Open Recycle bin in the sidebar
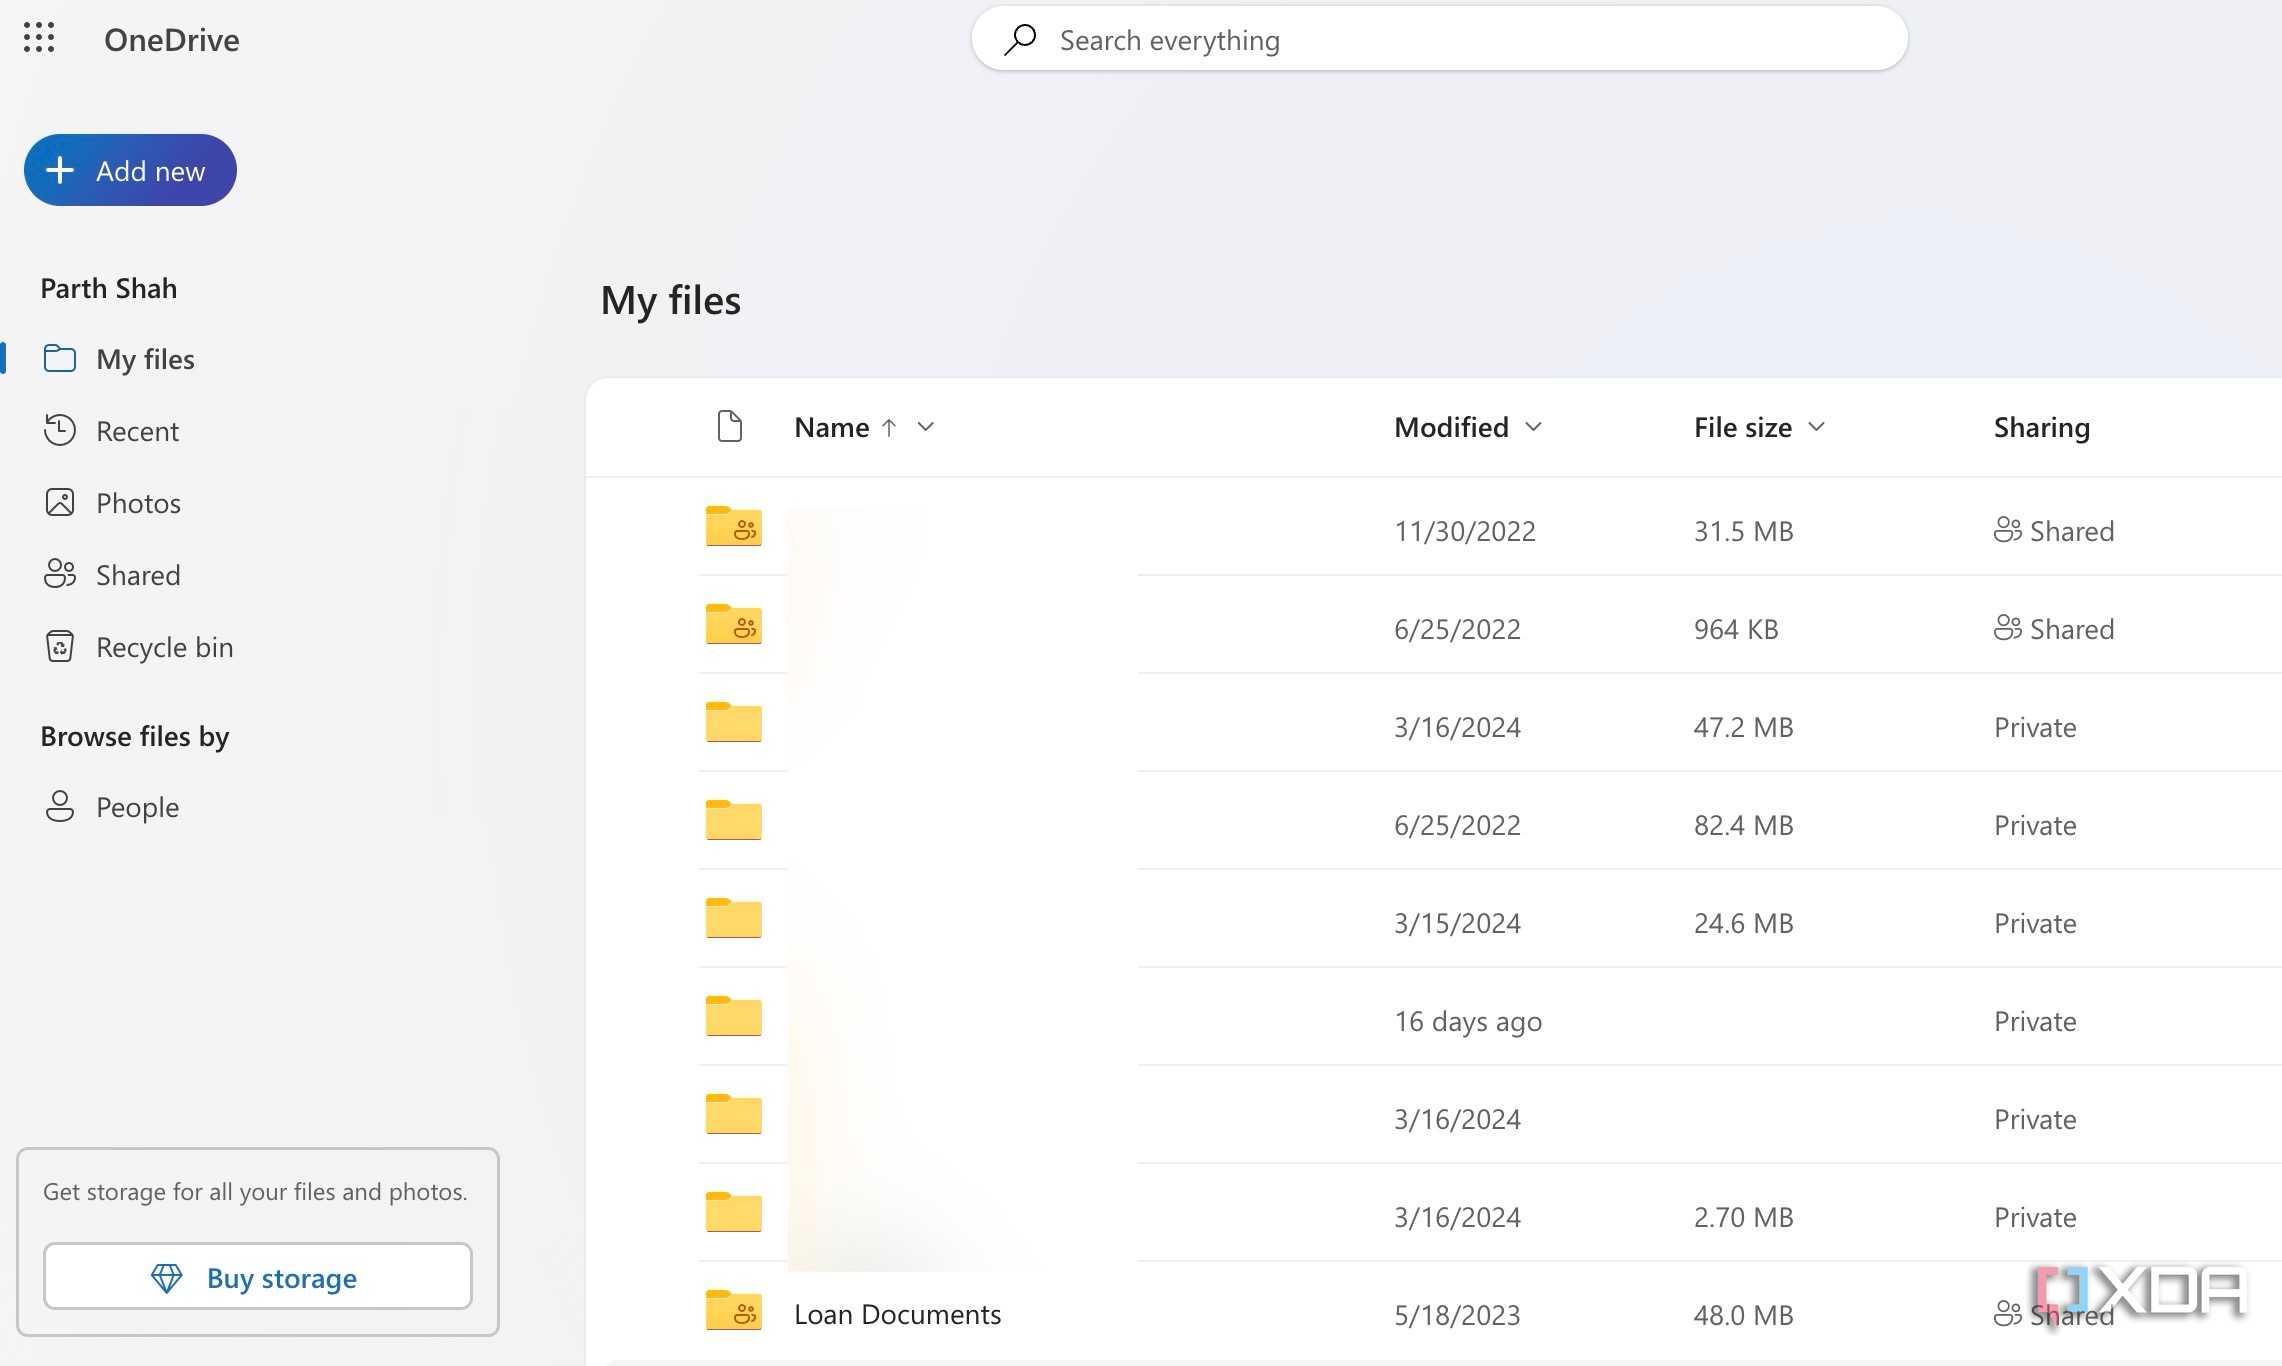Image resolution: width=2282 pixels, height=1366 pixels. pyautogui.click(x=164, y=647)
